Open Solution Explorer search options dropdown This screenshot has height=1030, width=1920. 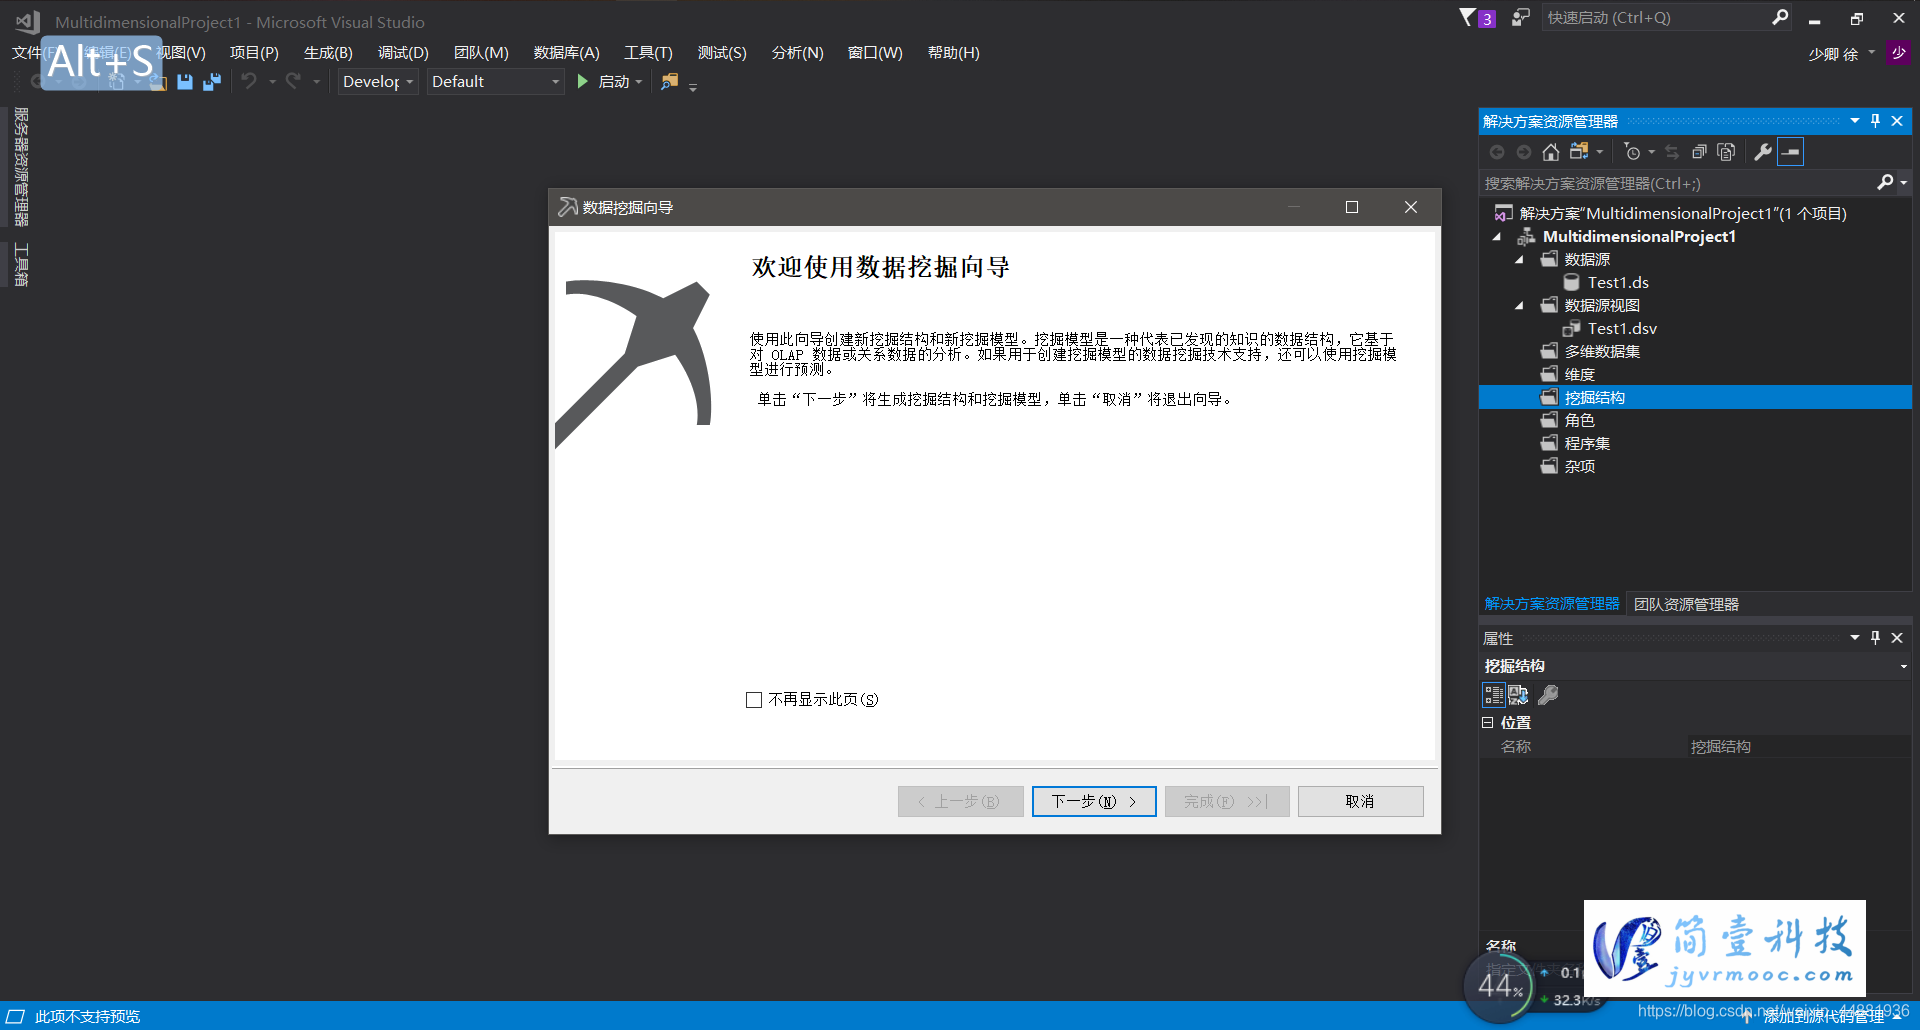[1904, 183]
